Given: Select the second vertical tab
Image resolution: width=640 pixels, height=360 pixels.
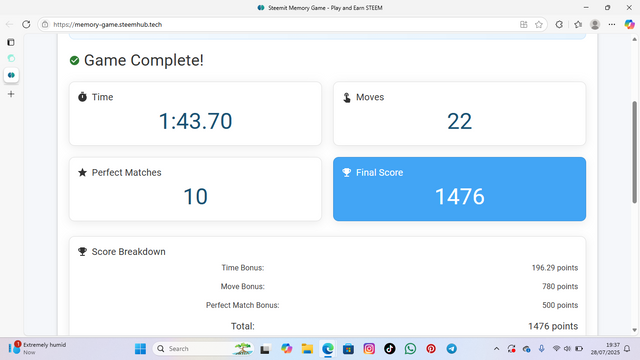Looking at the screenshot, I should click(x=11, y=58).
